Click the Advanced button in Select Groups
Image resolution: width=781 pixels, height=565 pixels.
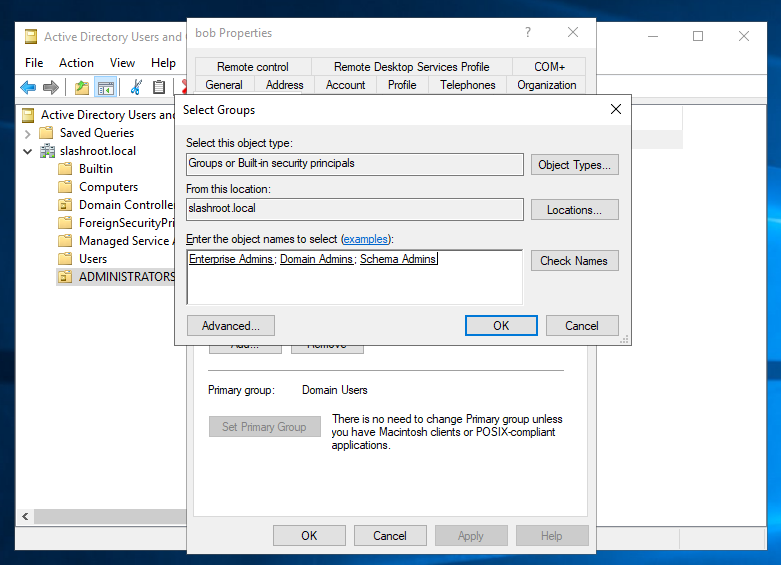230,326
